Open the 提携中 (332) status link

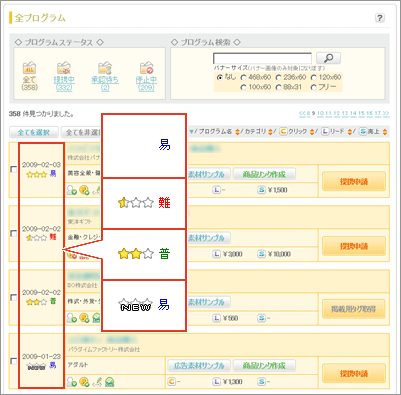pyautogui.click(x=64, y=84)
